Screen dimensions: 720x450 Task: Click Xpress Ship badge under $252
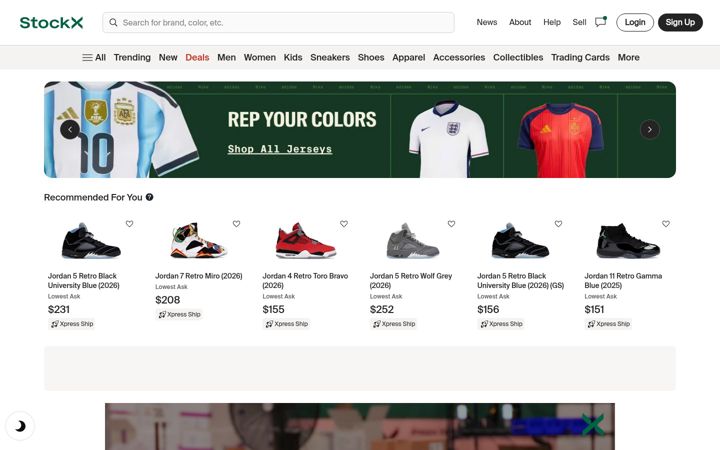click(x=394, y=324)
